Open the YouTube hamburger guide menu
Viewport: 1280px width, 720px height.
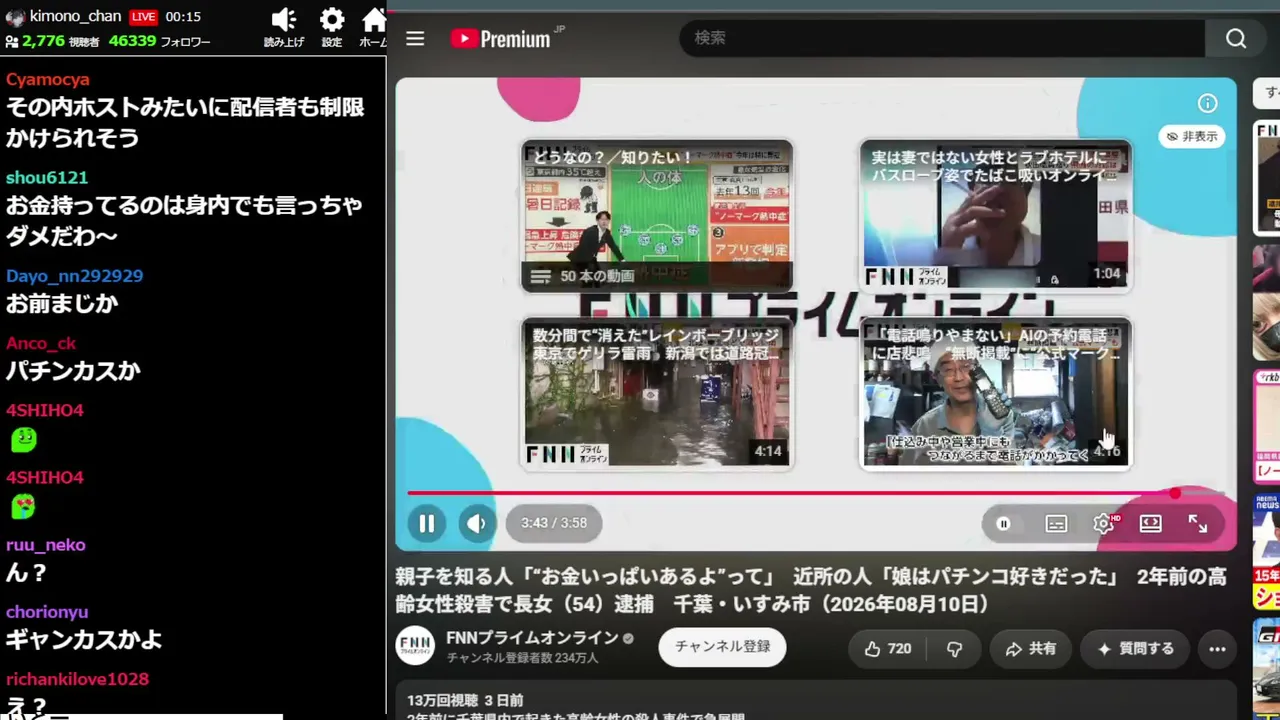coord(415,38)
